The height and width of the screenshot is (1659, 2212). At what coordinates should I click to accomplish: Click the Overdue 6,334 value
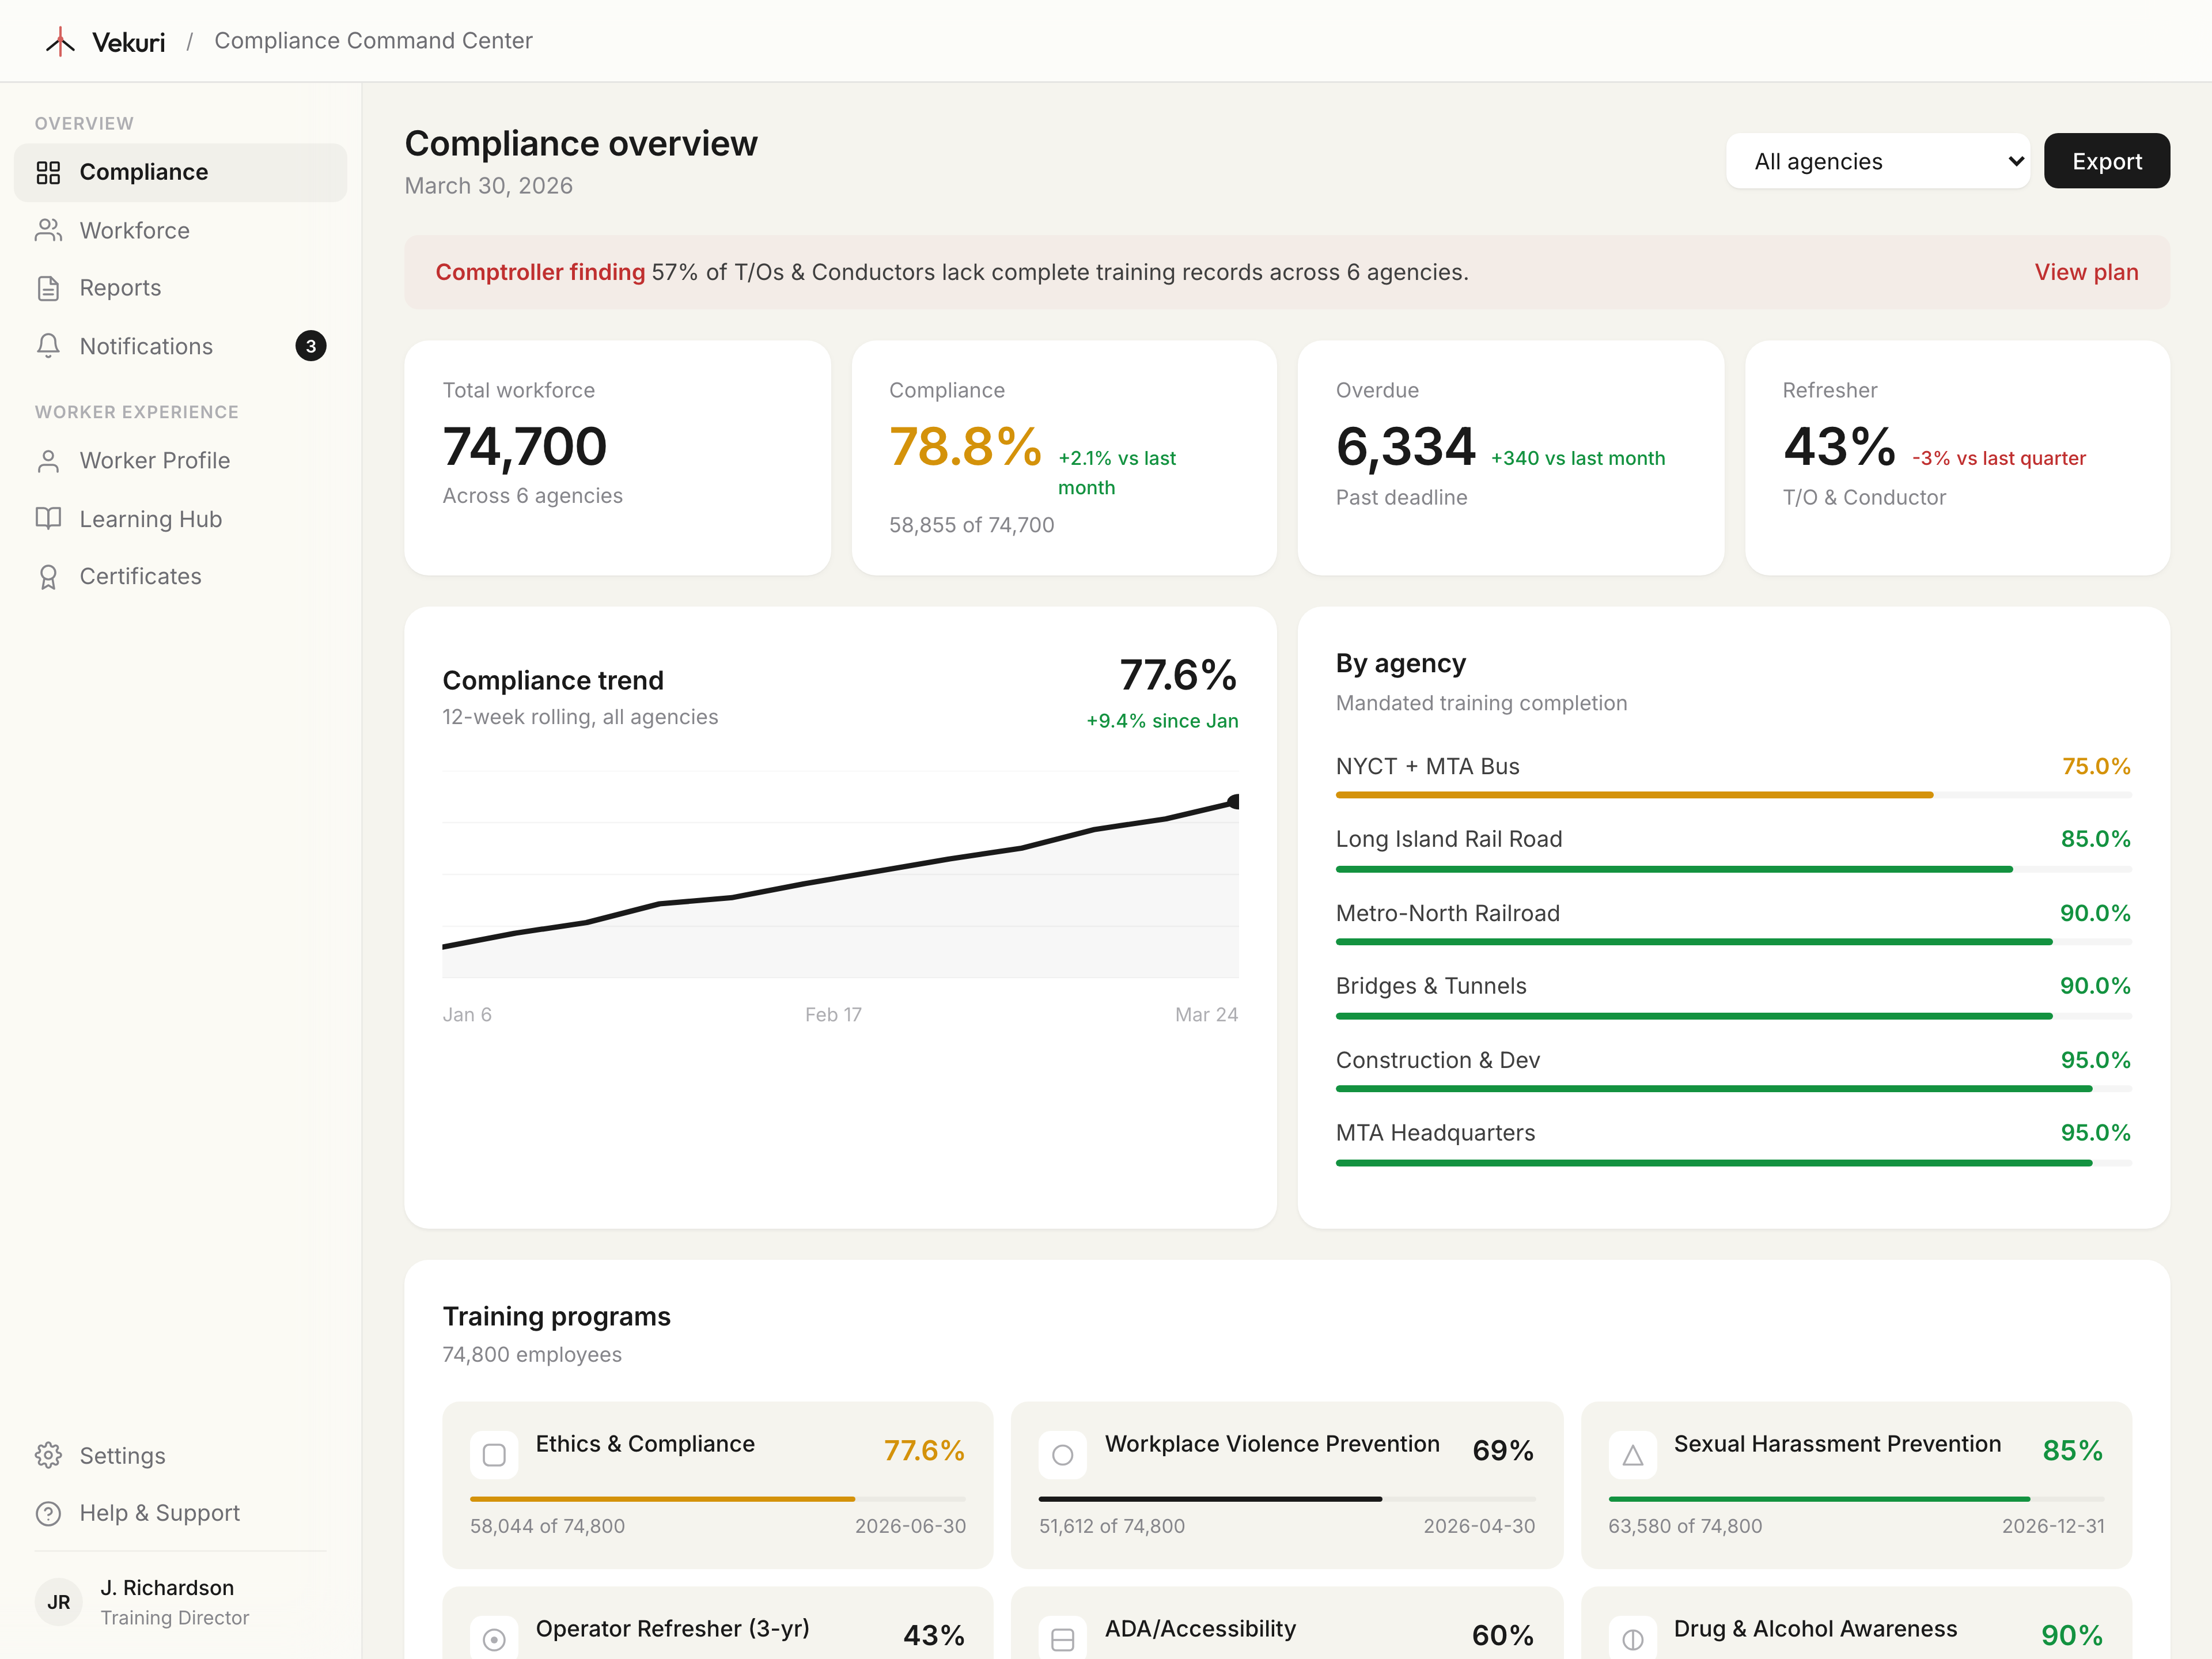1405,446
